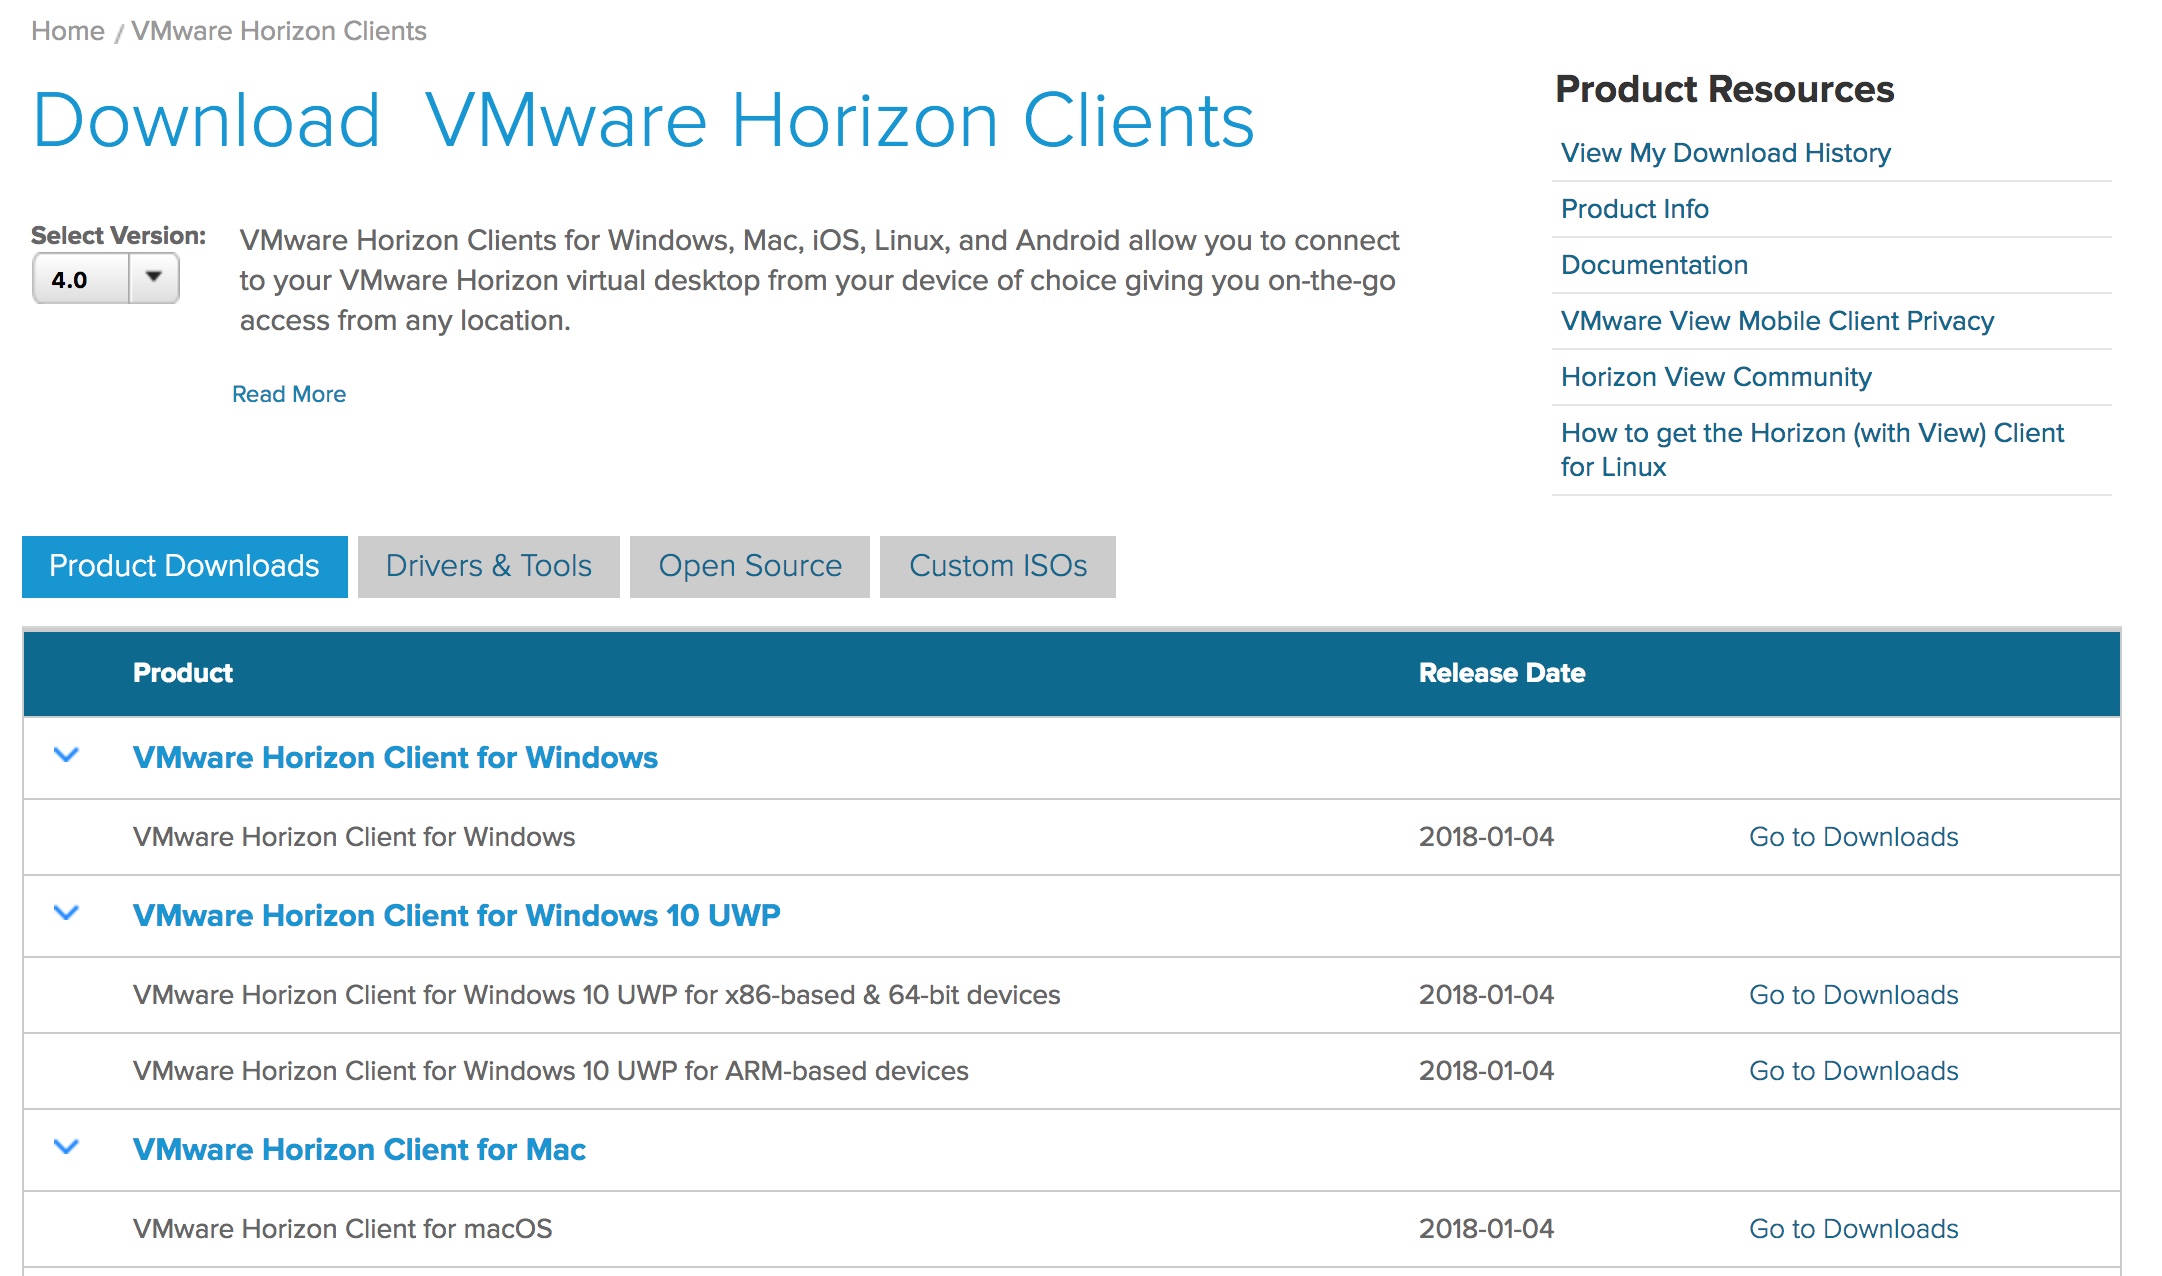This screenshot has width=2162, height=1276.
Task: Go to Downloads for Horizon Client for macOS
Action: [1853, 1229]
